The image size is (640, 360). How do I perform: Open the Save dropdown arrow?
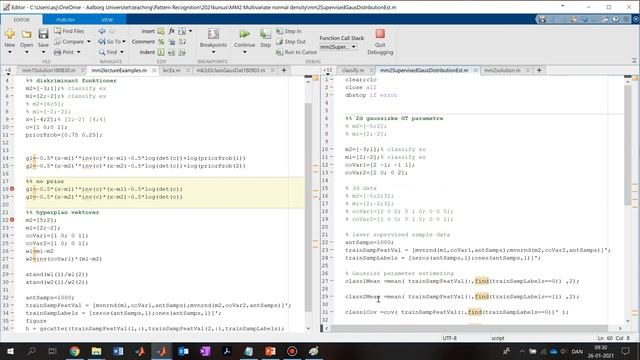[43, 52]
